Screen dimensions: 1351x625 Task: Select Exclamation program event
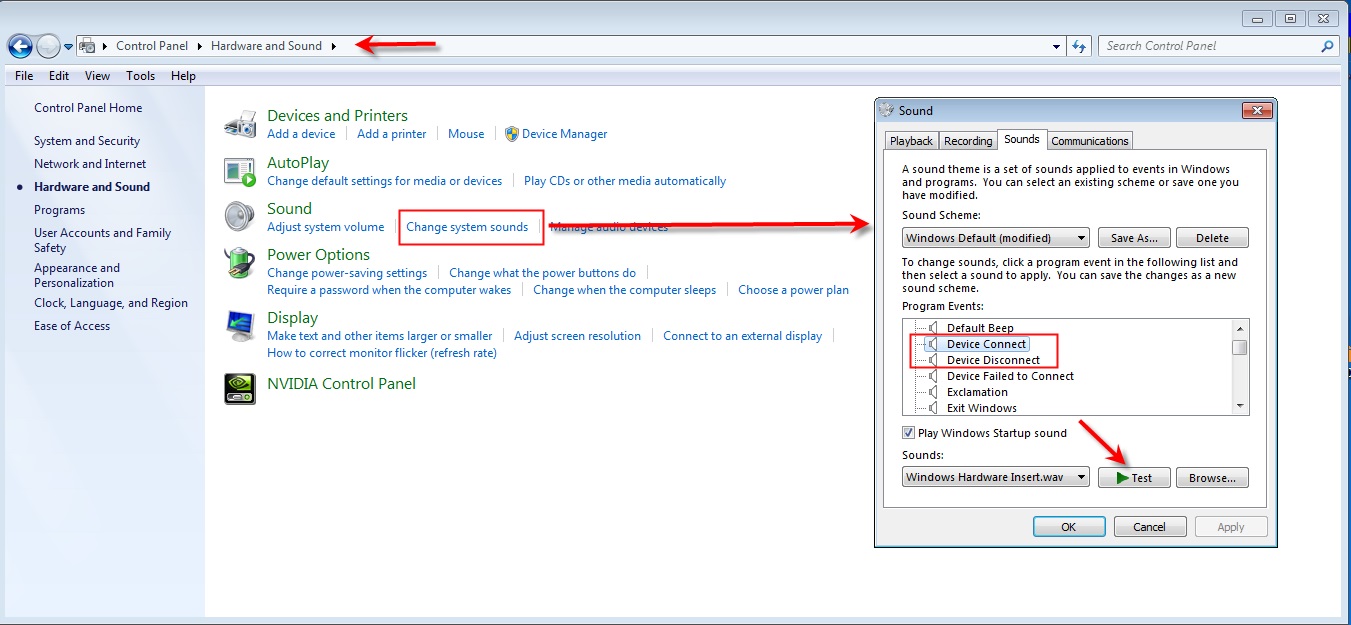click(977, 392)
